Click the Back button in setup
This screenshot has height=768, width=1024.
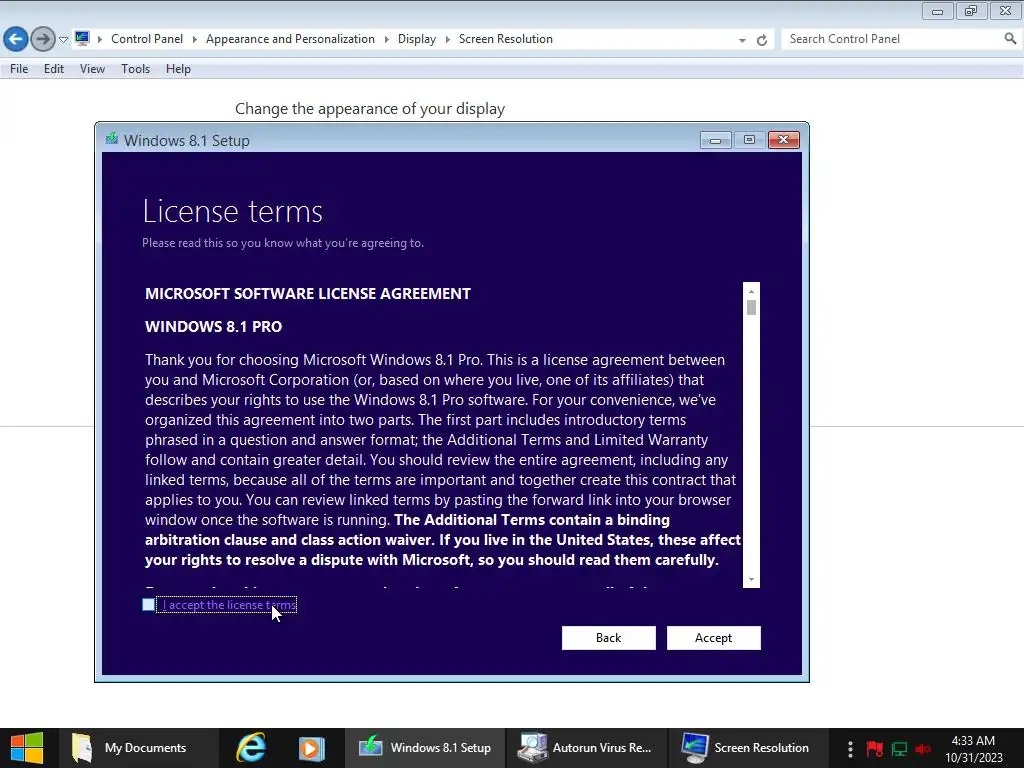609,638
